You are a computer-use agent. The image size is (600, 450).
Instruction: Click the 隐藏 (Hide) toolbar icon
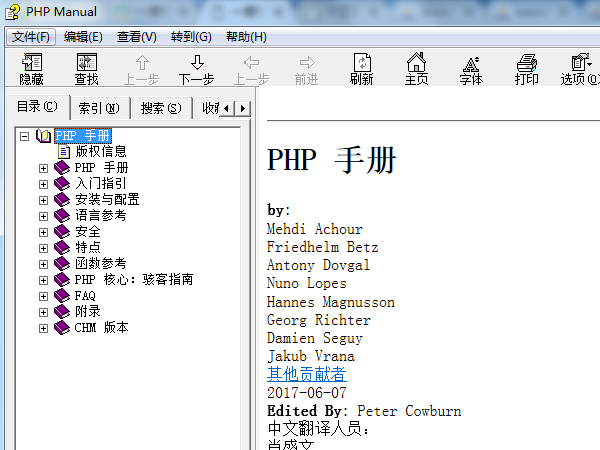pos(32,62)
